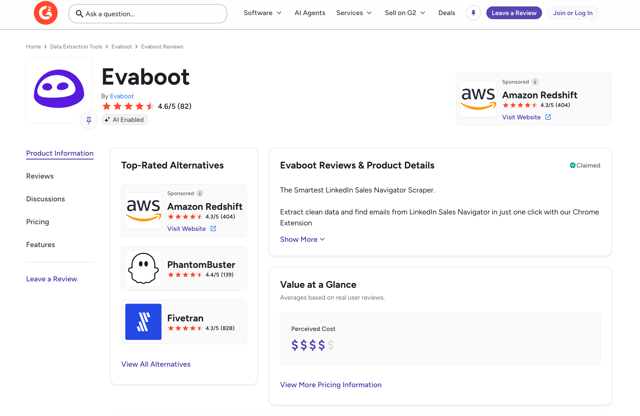Screen dimensions: 640x416
Task: Click the pin icon in the top navigation
Action: (473, 13)
